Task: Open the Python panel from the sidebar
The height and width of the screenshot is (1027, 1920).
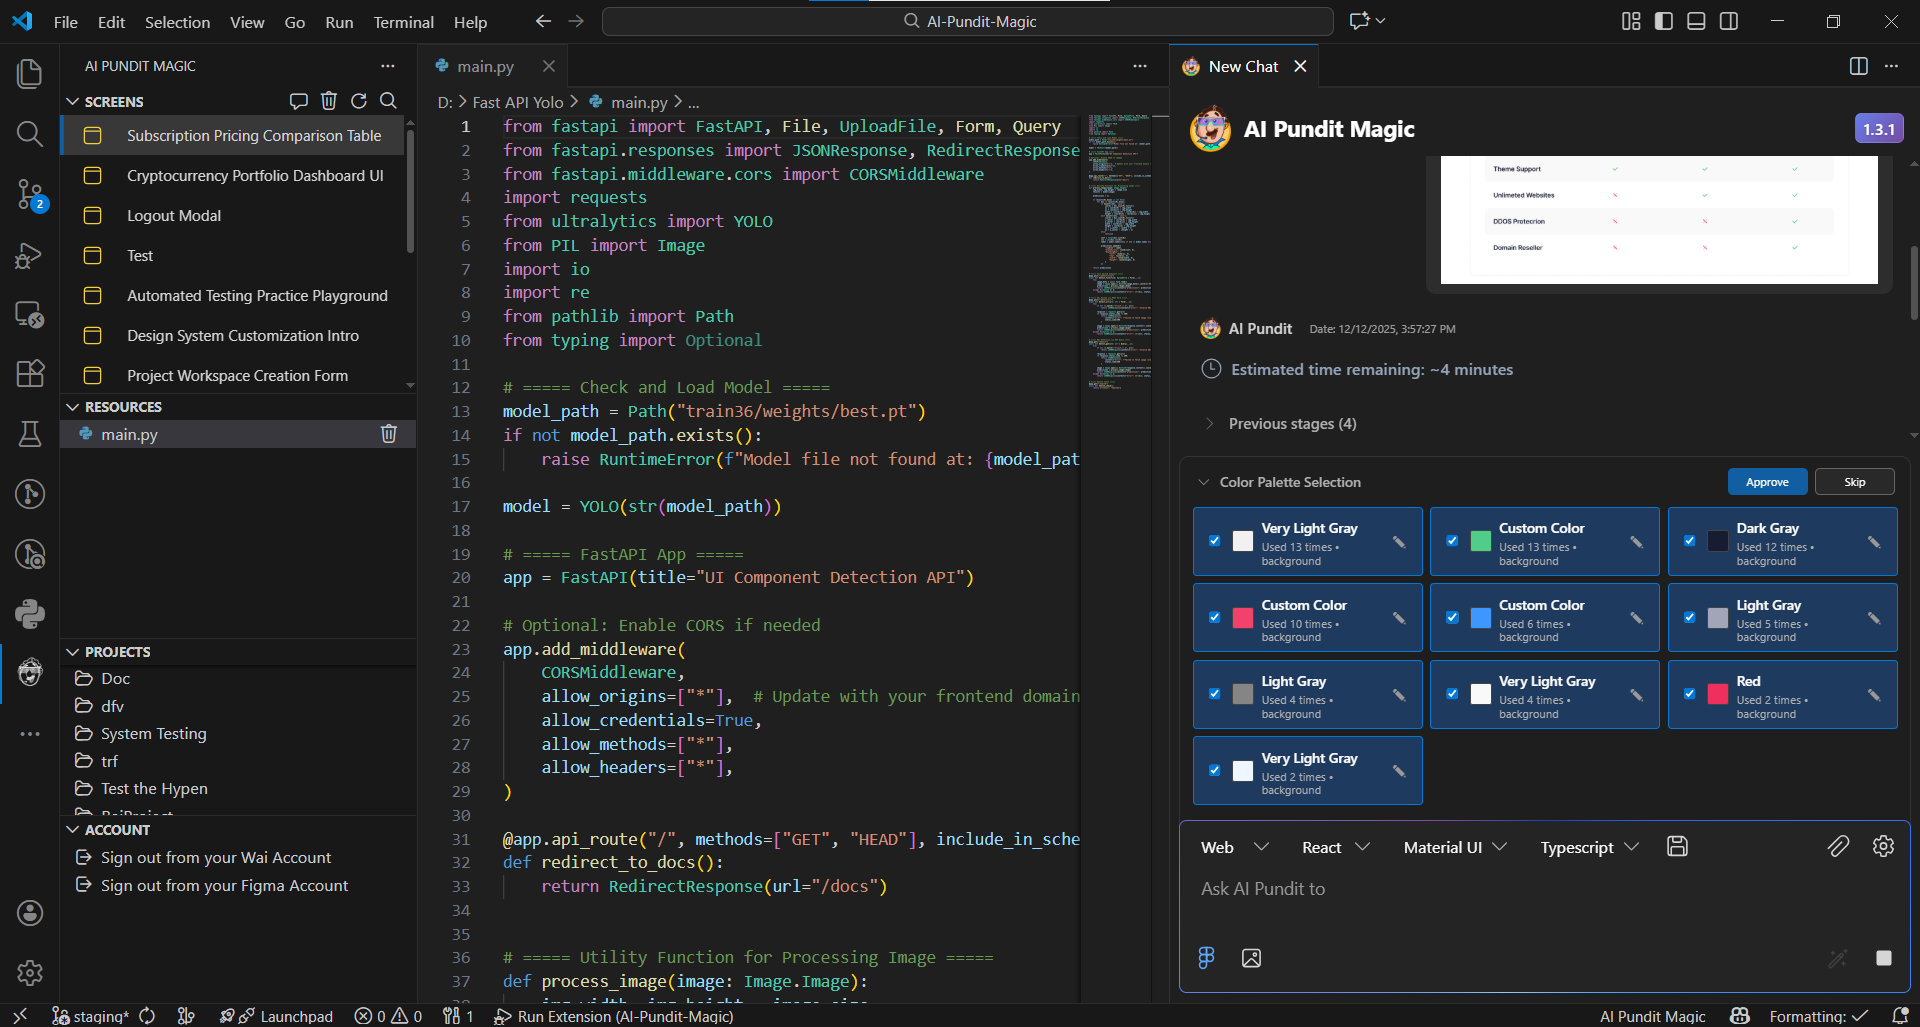Action: click(x=29, y=613)
